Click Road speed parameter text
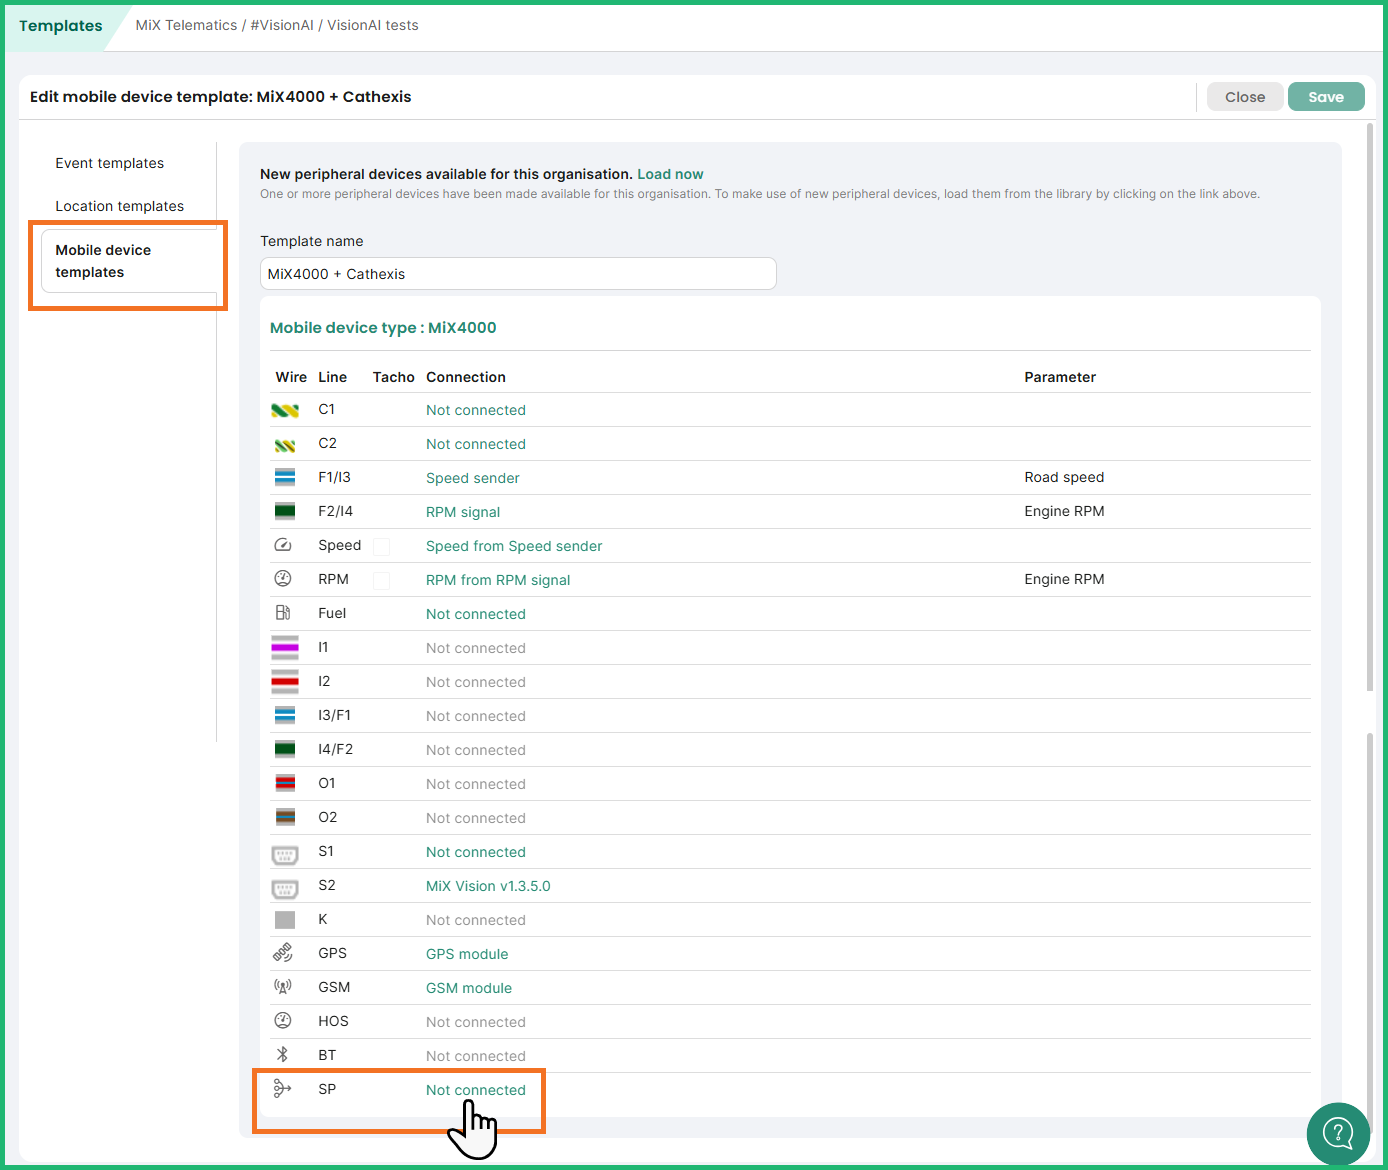This screenshot has width=1388, height=1170. pos(1064,477)
